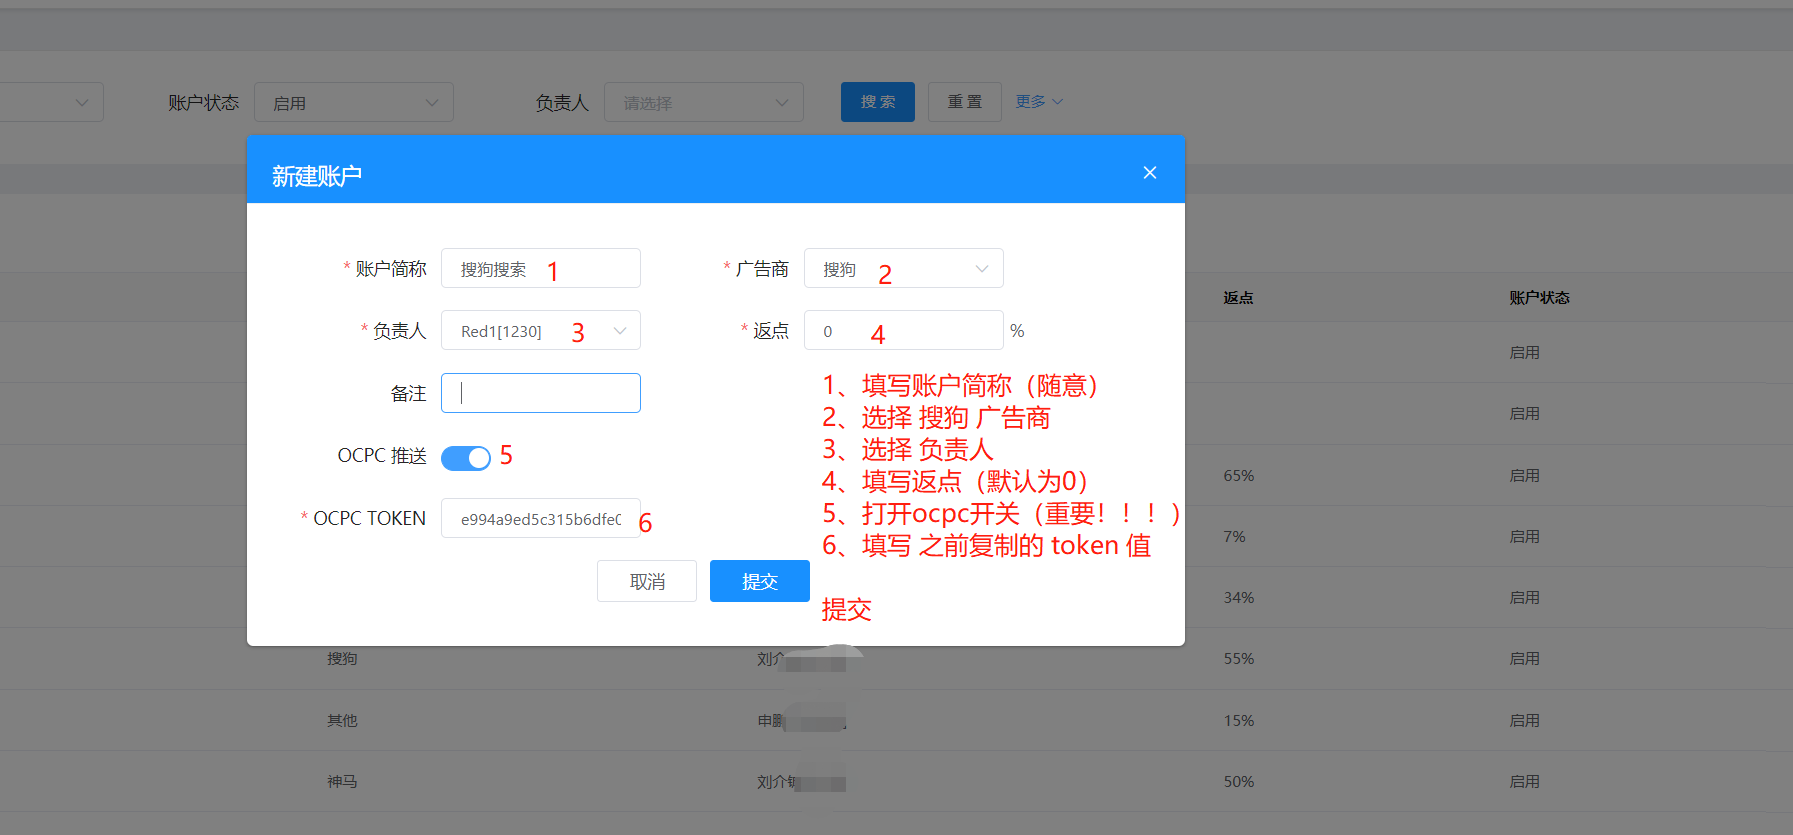Click the 65% 返点 cell
1793x835 pixels.
[1238, 476]
